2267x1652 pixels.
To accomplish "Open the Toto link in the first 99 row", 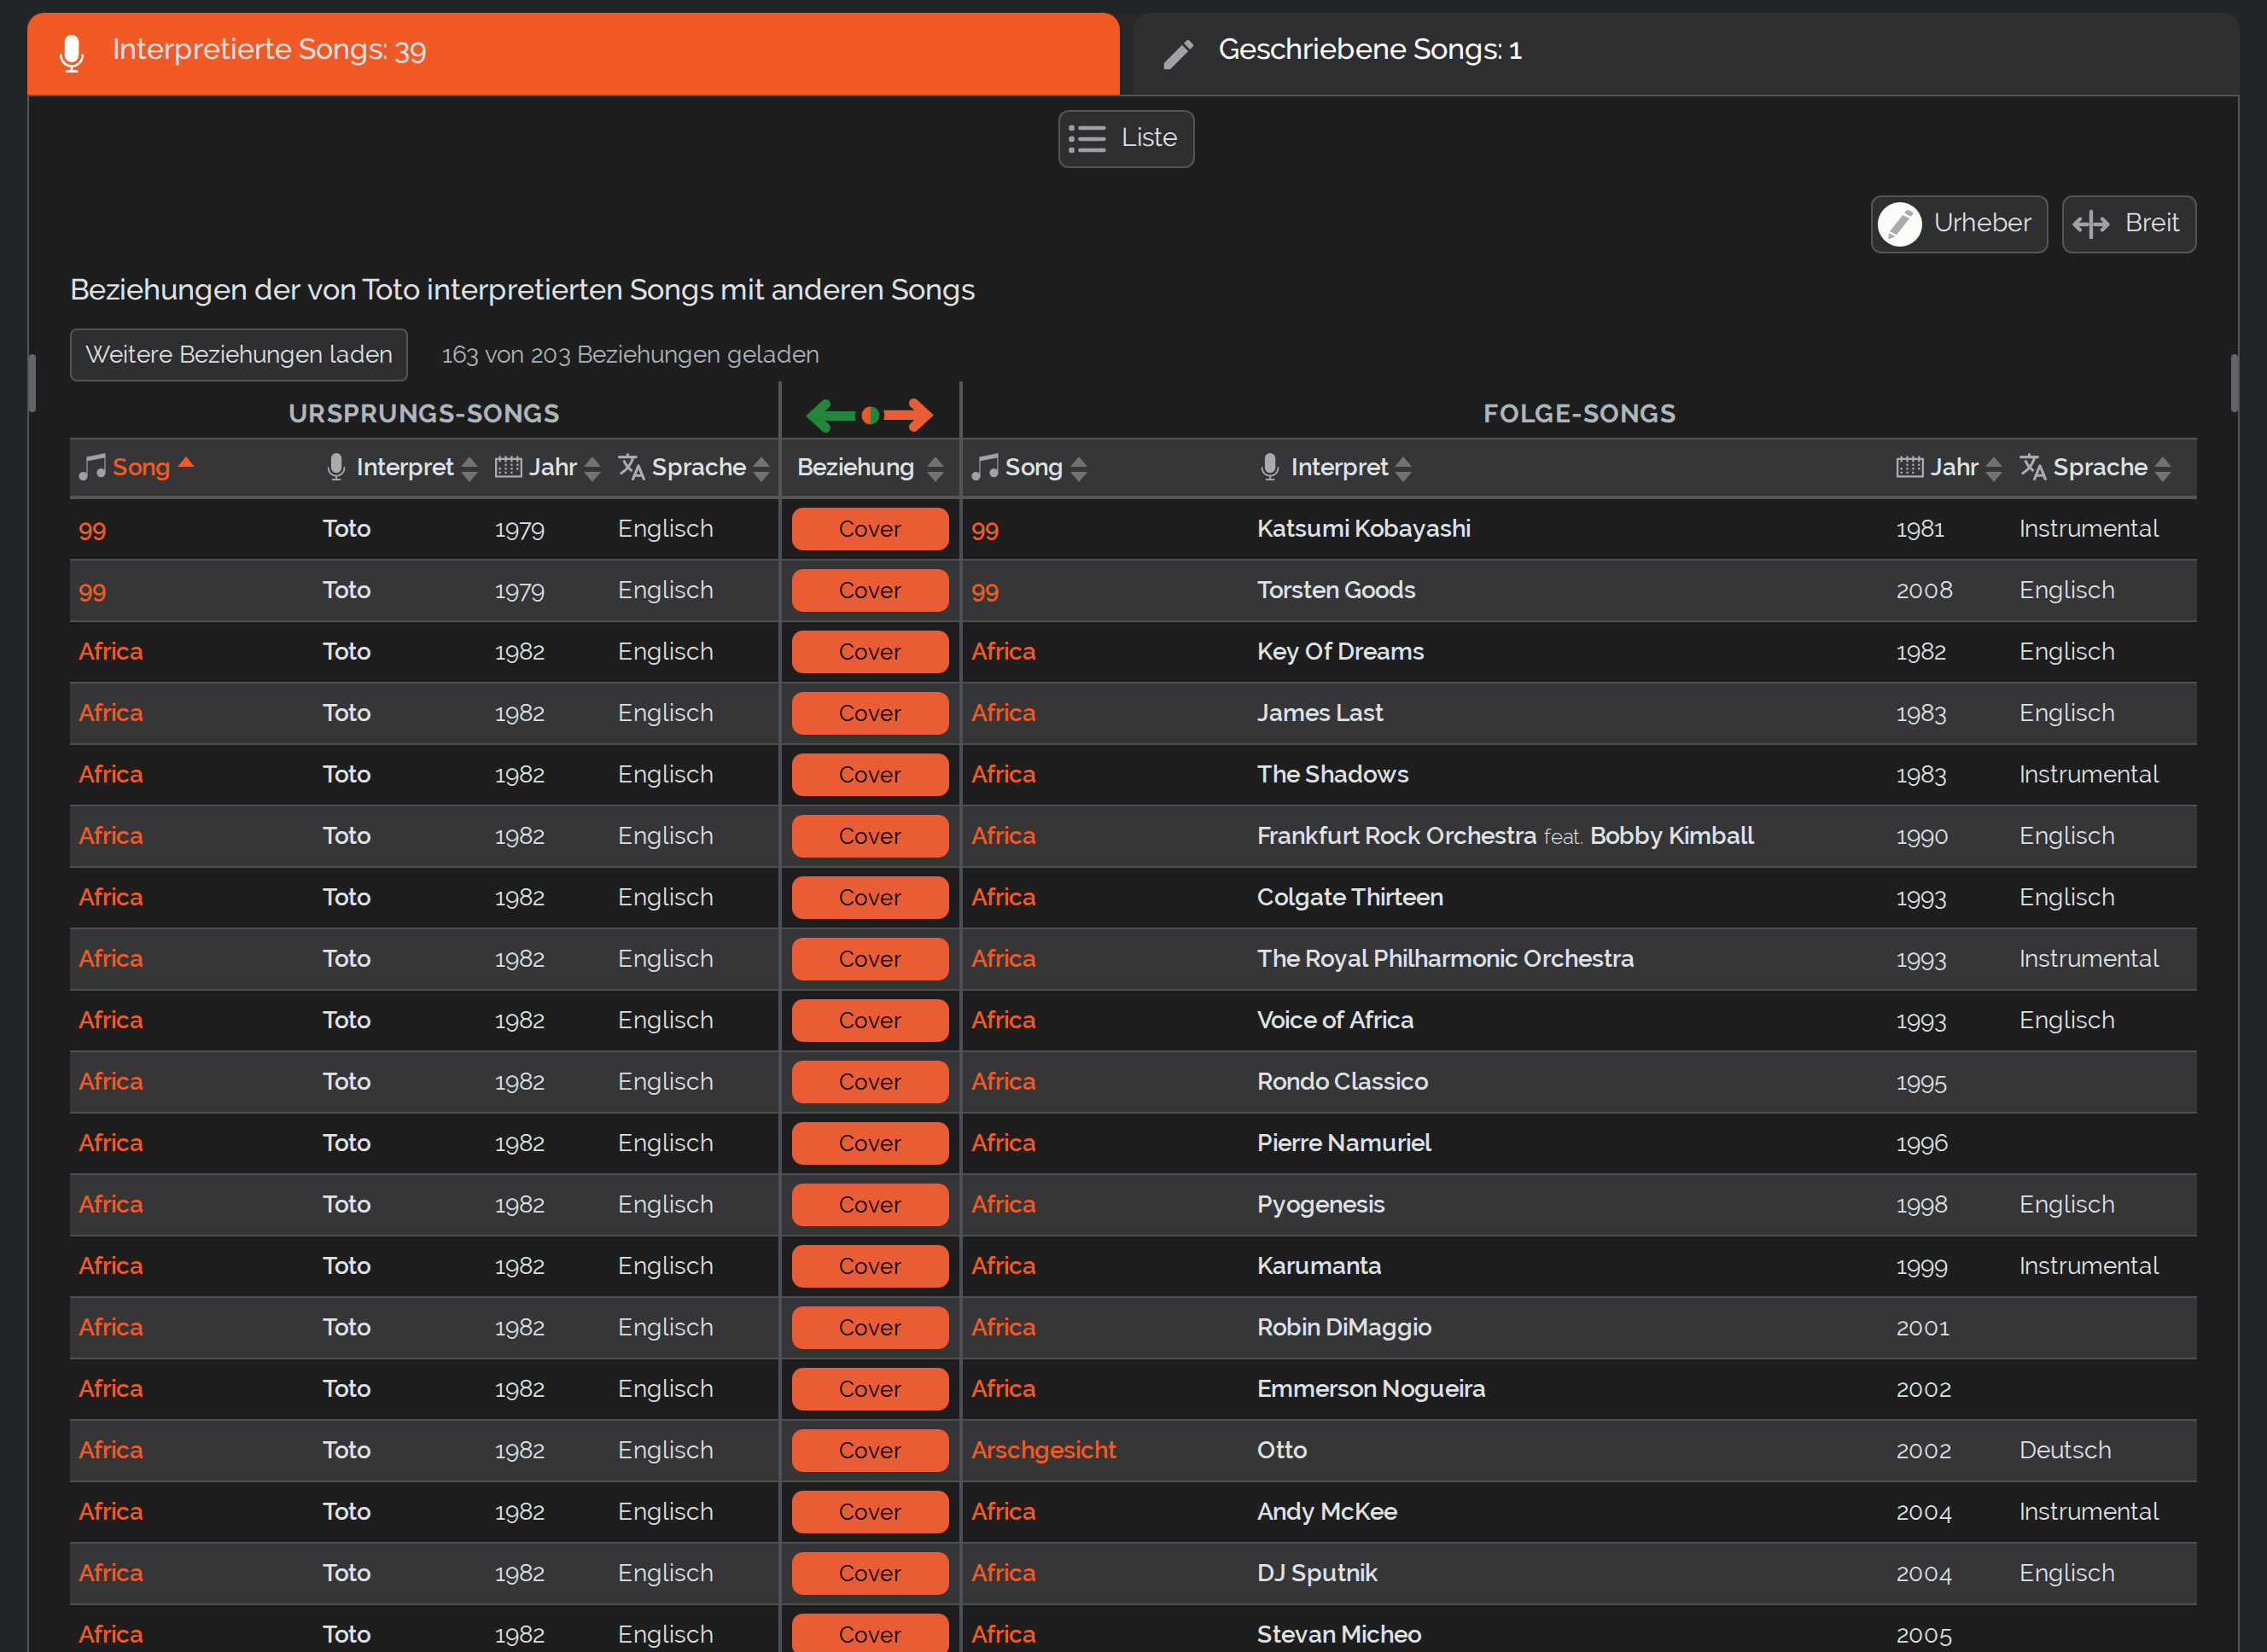I will tap(346, 529).
